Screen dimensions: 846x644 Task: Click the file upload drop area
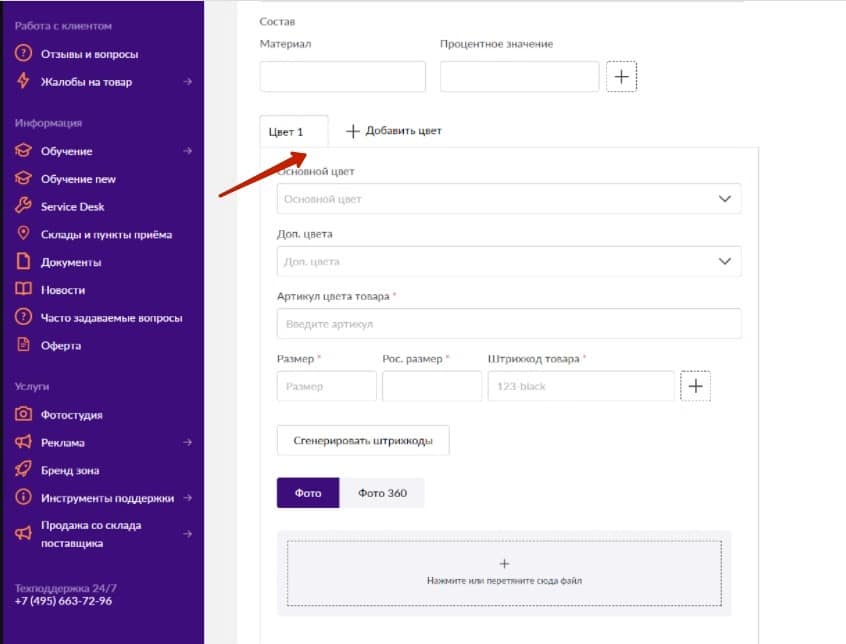point(504,572)
